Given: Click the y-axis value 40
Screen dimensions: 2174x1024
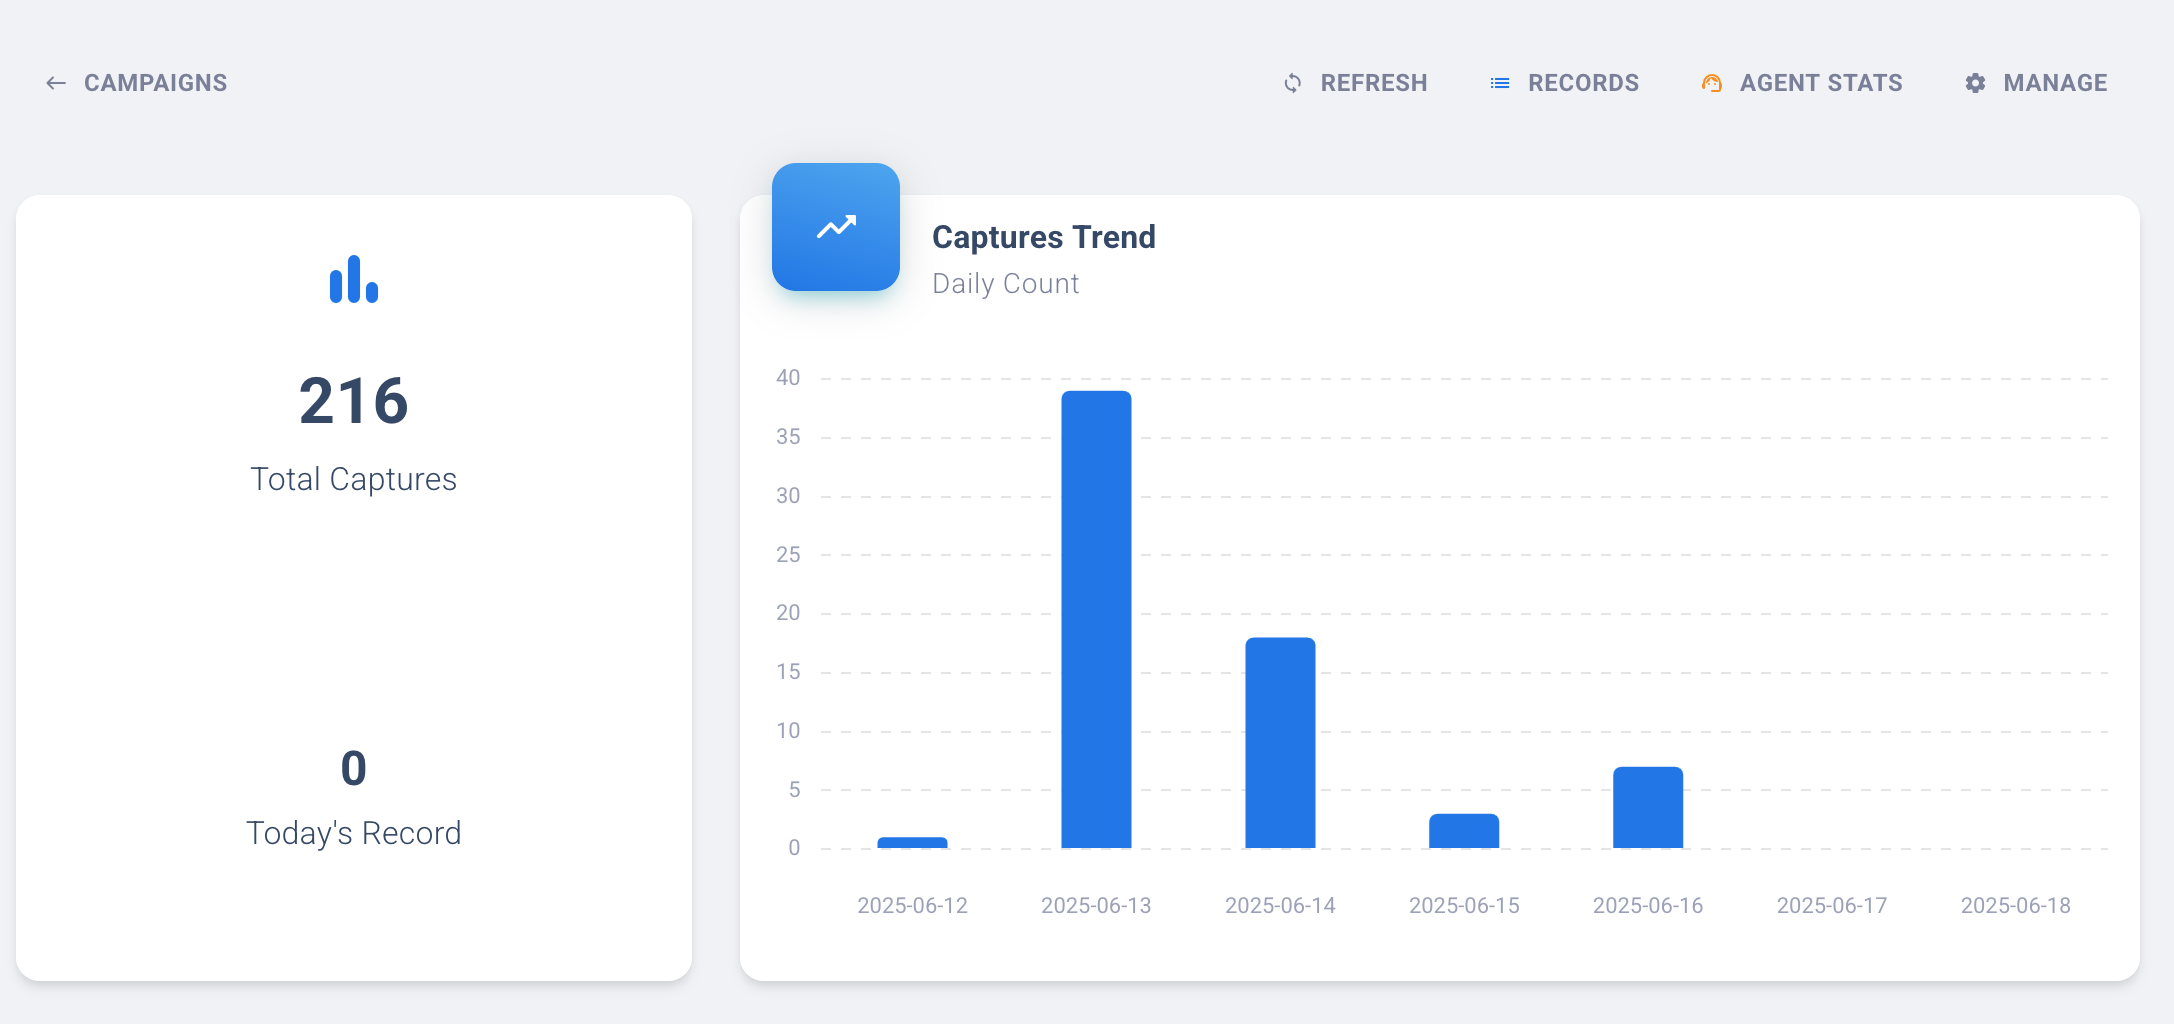Looking at the screenshot, I should tap(788, 378).
